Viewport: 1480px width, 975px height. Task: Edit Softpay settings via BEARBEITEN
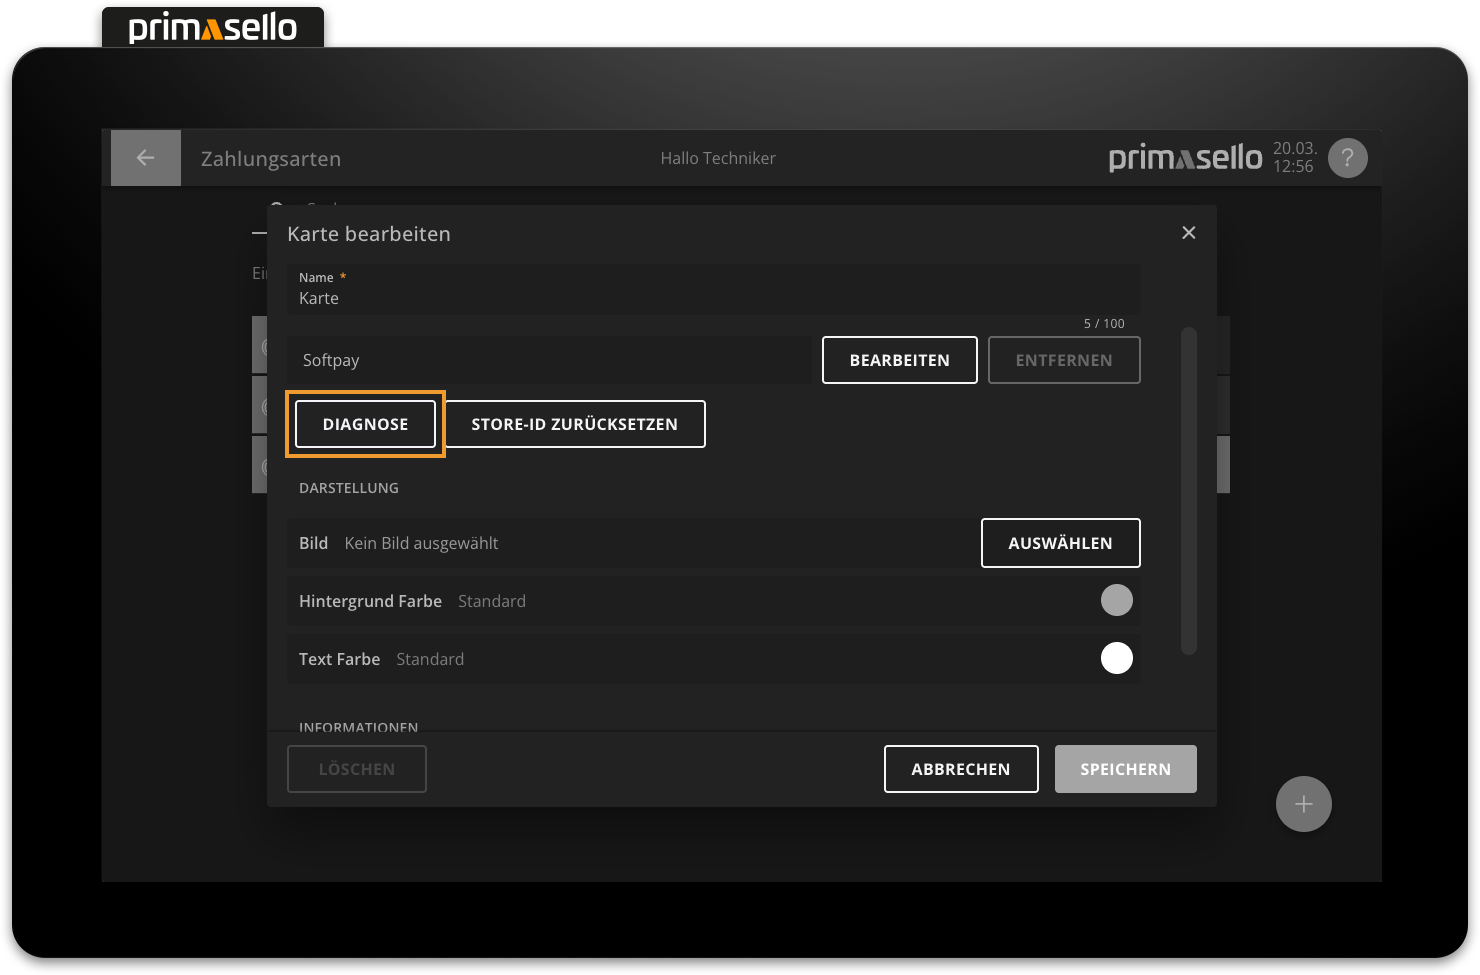click(899, 359)
